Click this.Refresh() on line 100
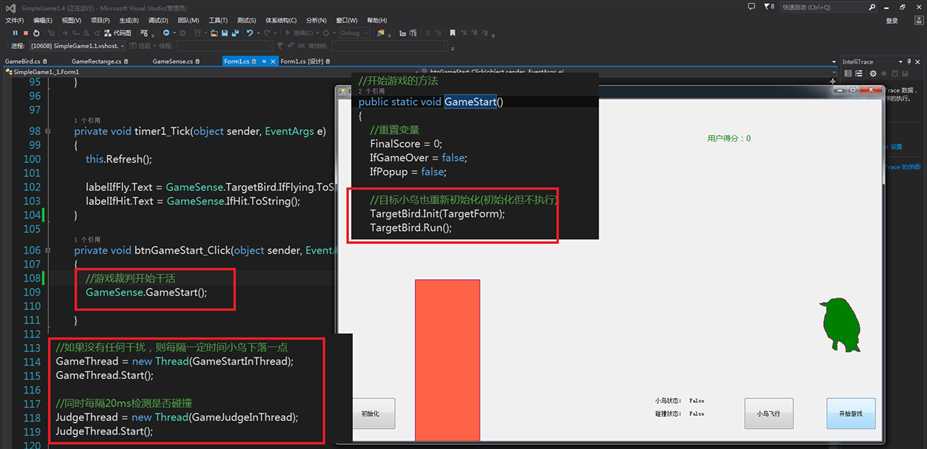This screenshot has height=449, width=927. click(x=119, y=159)
